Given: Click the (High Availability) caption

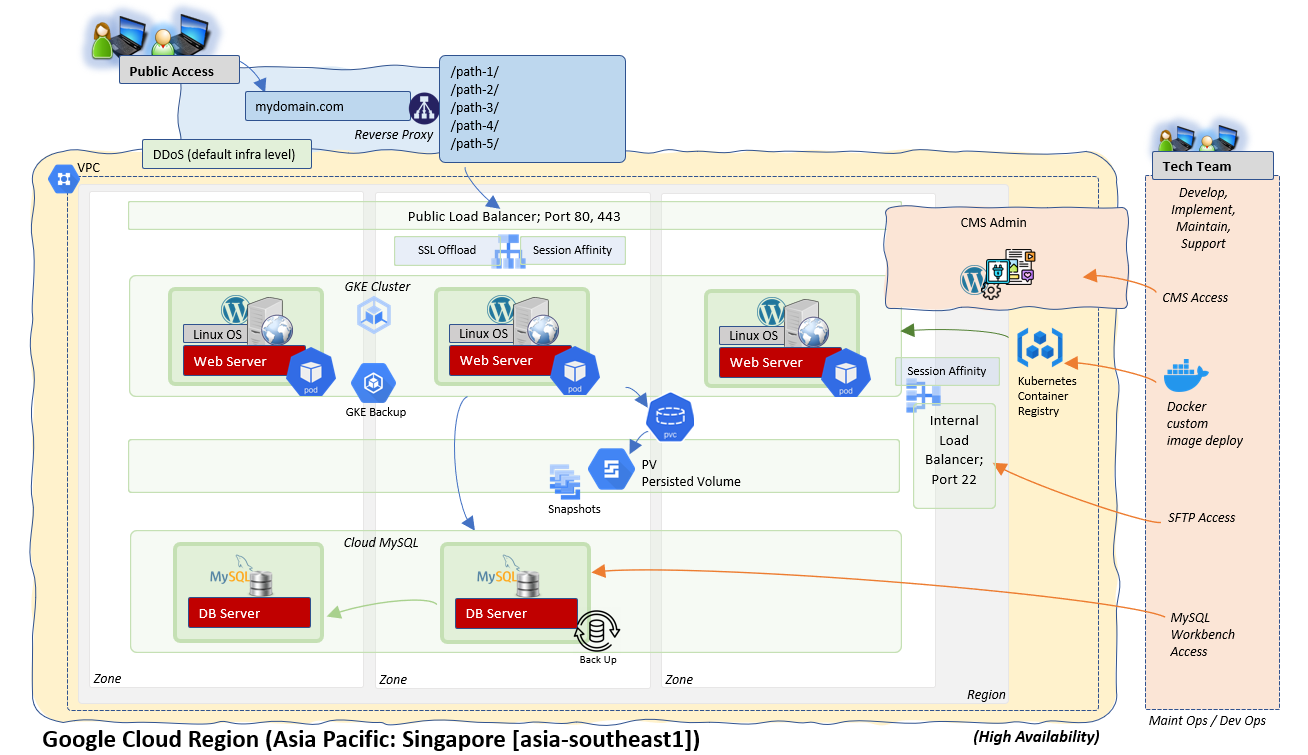Looking at the screenshot, I should (x=1036, y=737).
